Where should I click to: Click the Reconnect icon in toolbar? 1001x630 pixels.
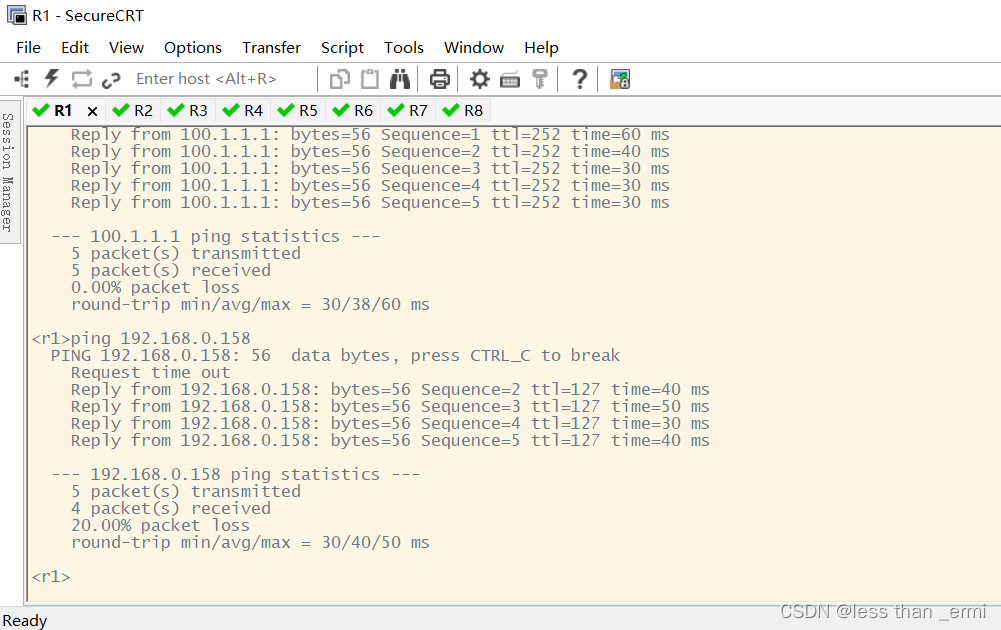tap(82, 79)
